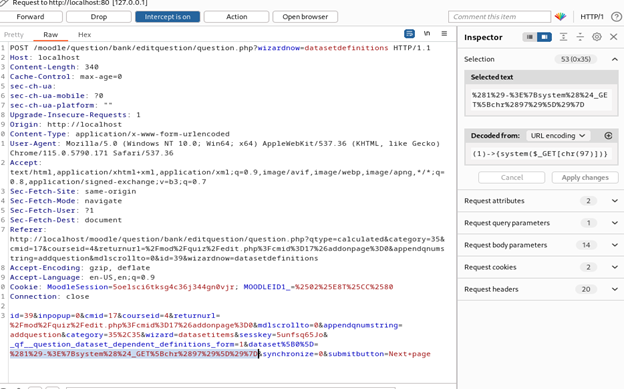Screen dimensions: 624x389
Task: Click the Content-Type header line
Action: 119,134
